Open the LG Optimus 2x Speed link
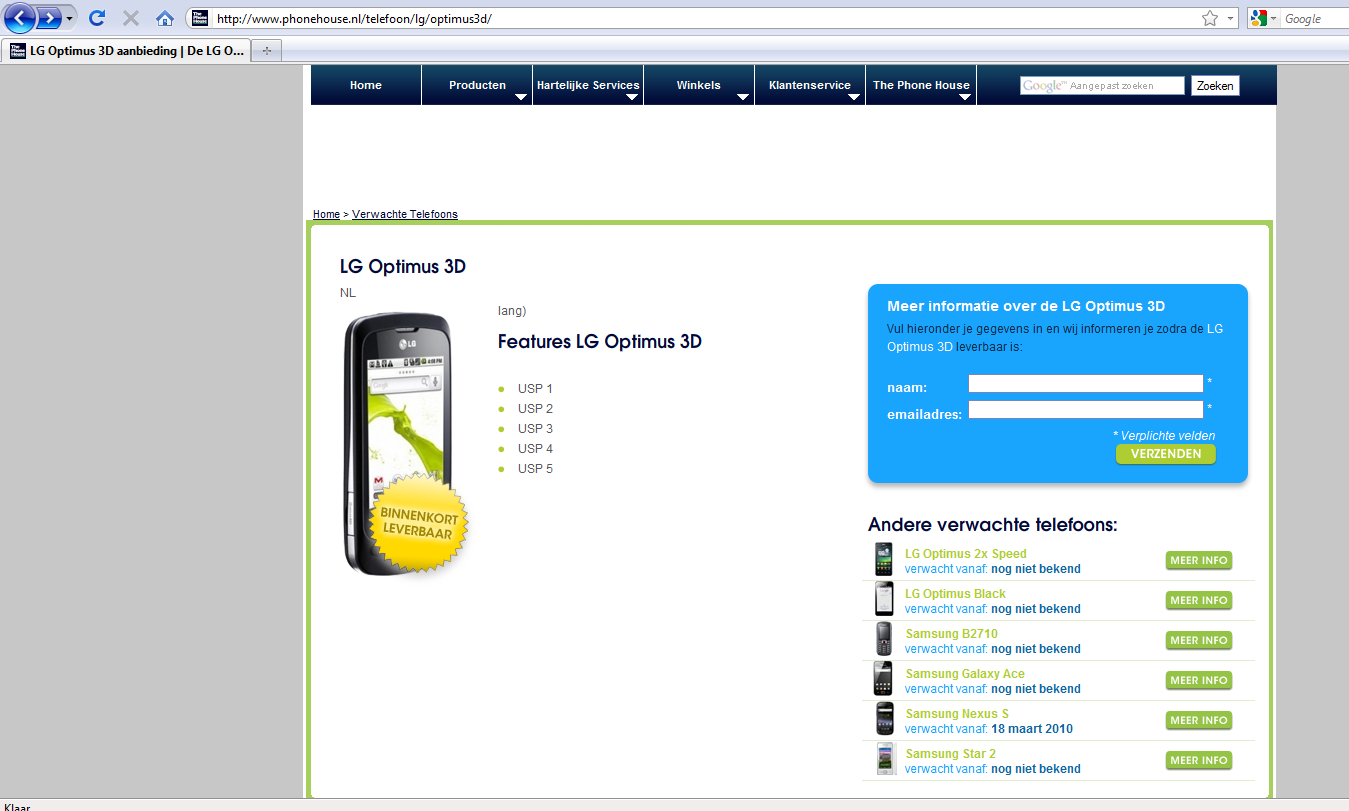 966,554
